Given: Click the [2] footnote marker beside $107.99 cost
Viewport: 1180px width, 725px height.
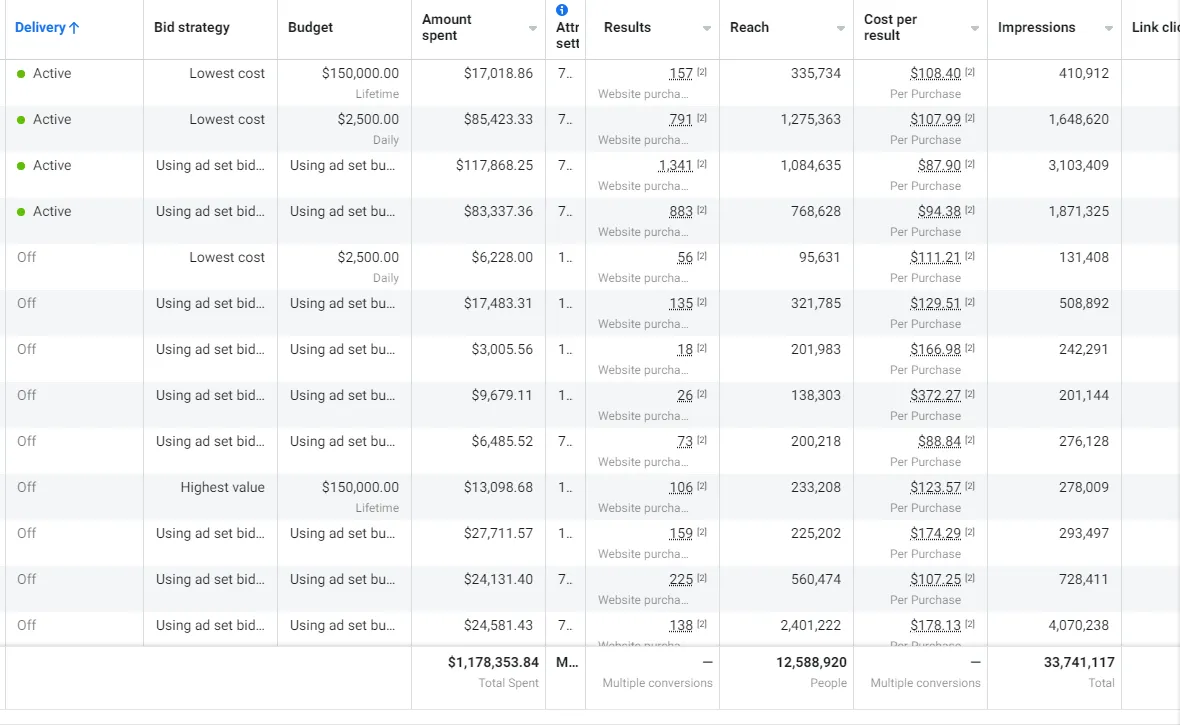Looking at the screenshot, I should (x=970, y=118).
